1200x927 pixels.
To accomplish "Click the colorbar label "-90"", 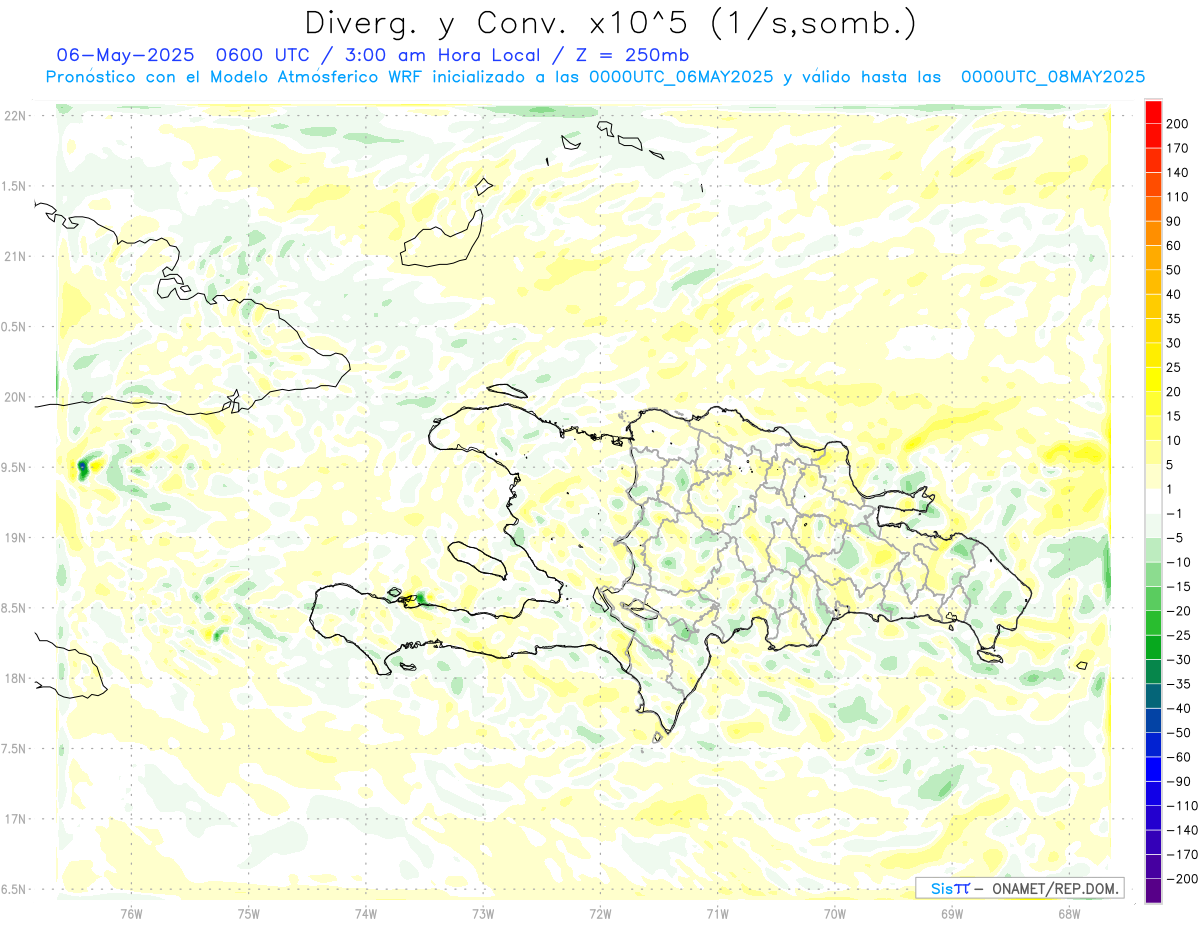I will [x=1180, y=782].
